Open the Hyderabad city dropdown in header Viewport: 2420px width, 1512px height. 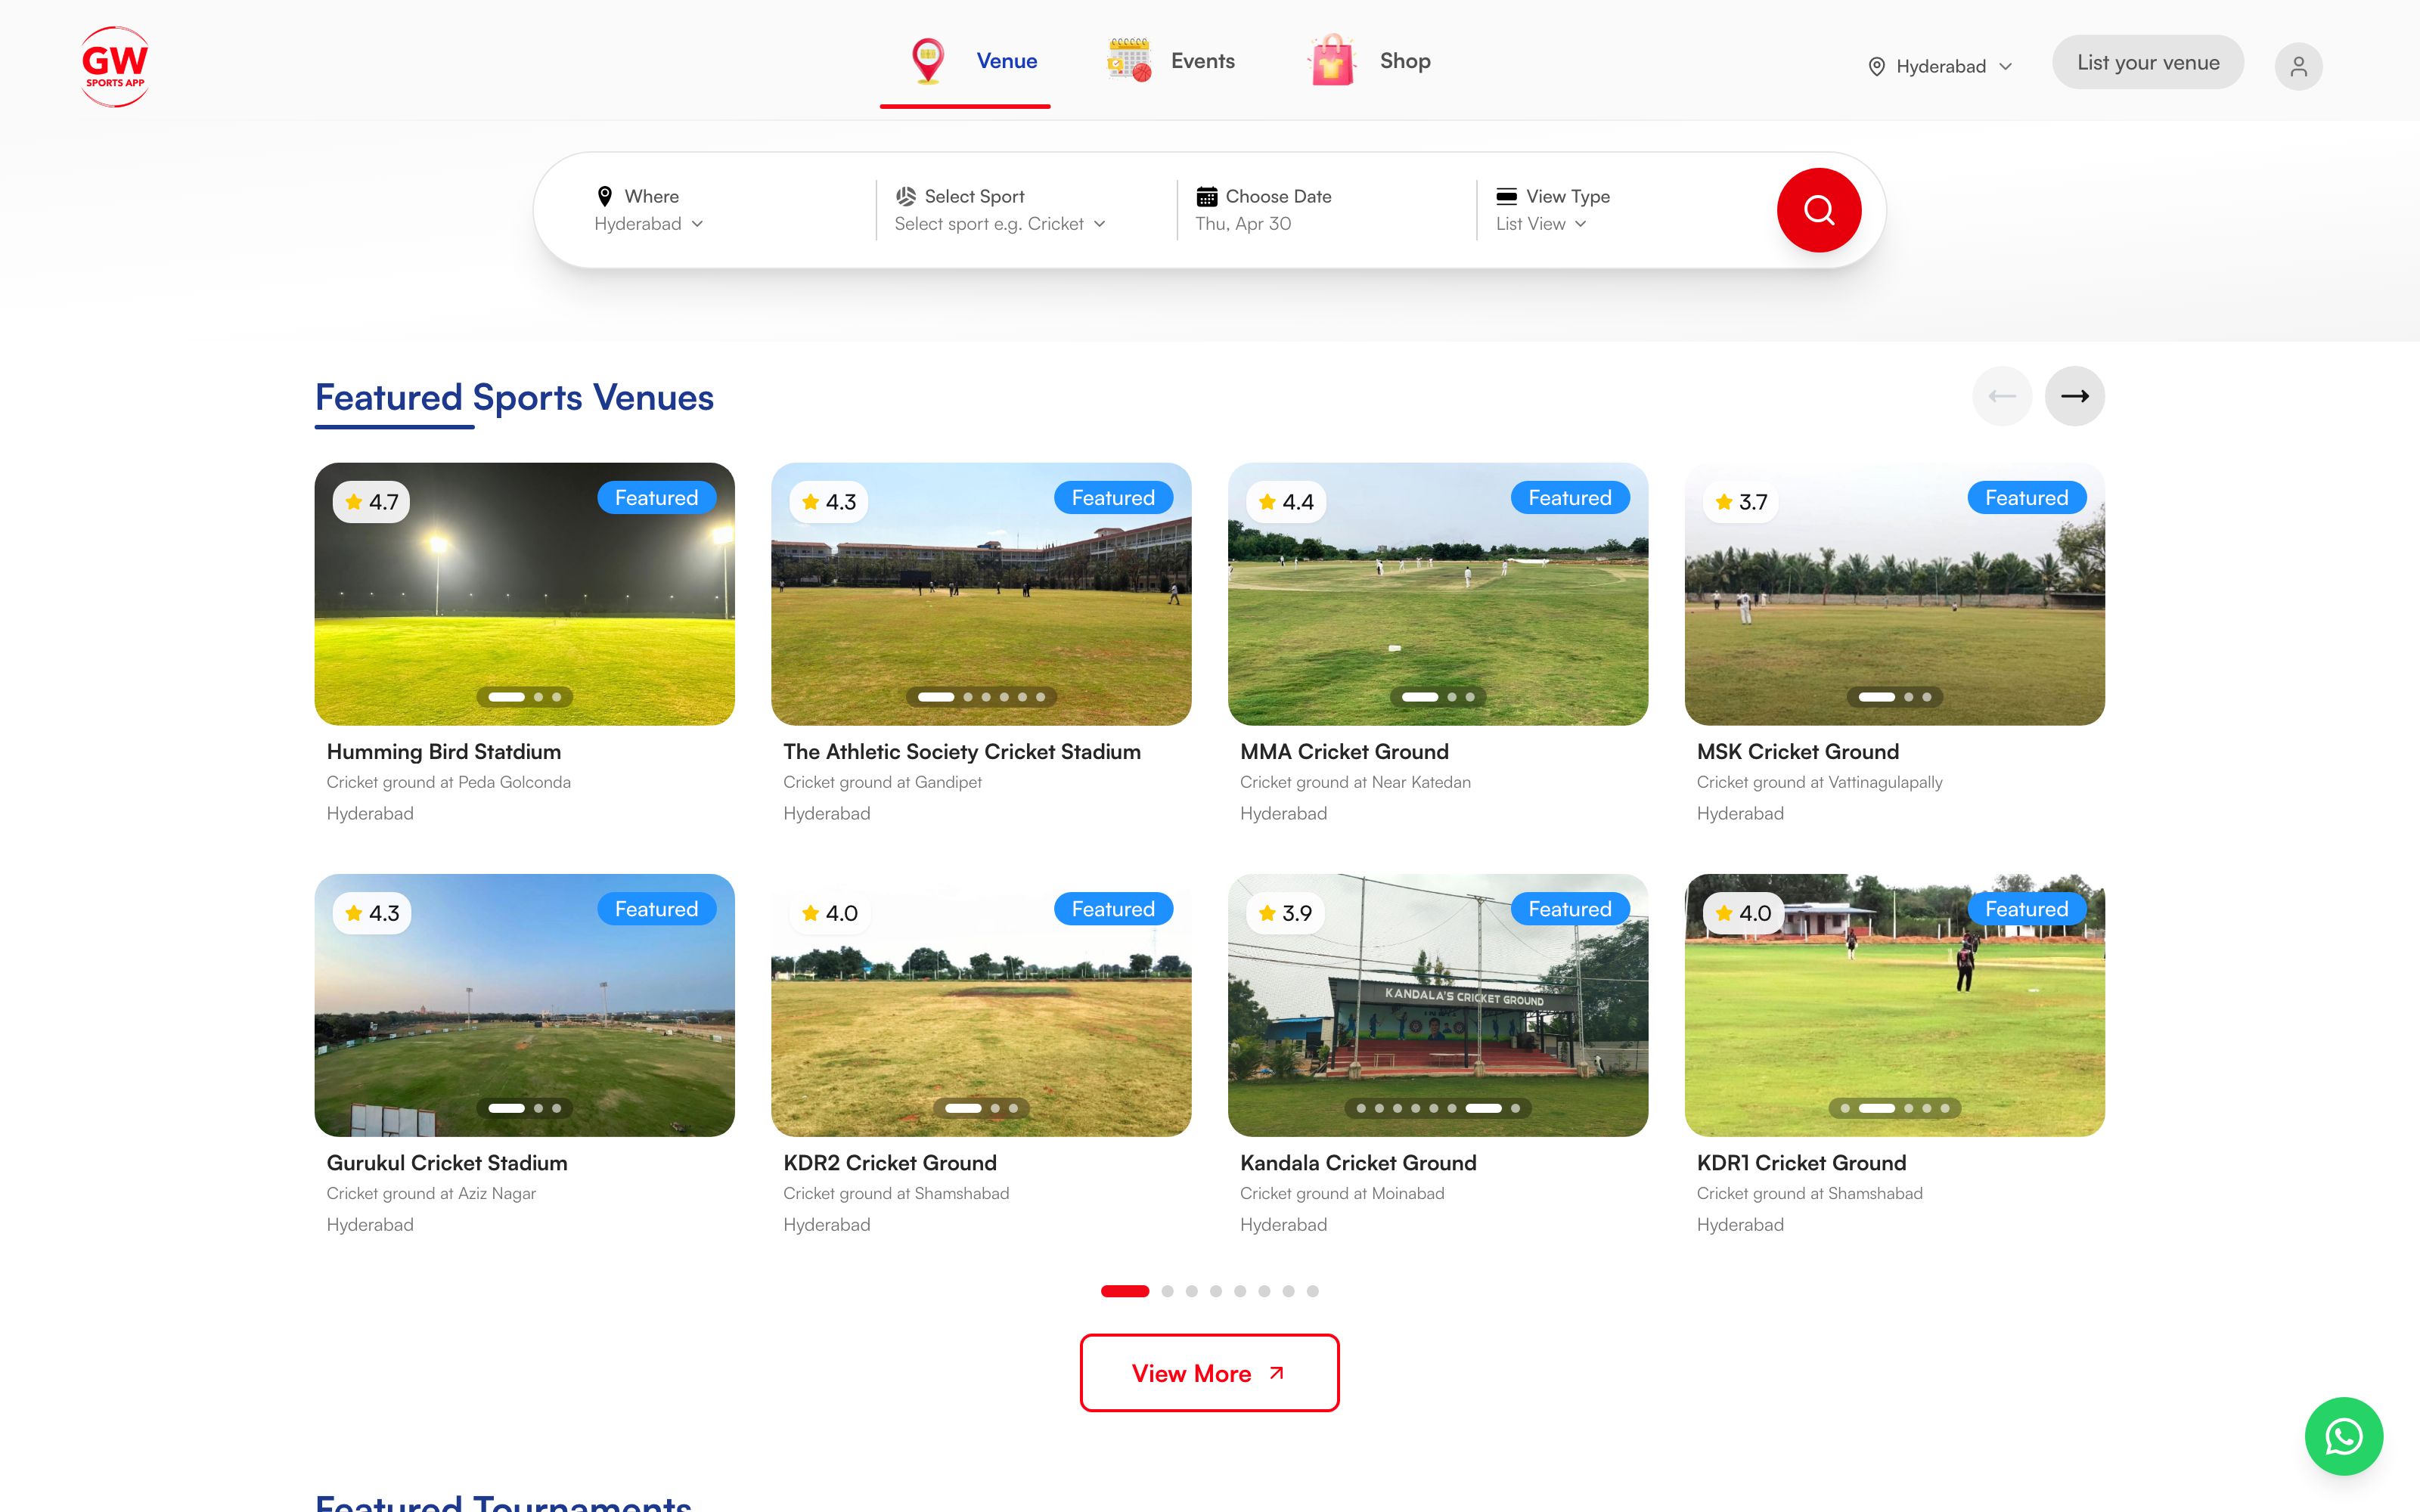coord(1940,66)
